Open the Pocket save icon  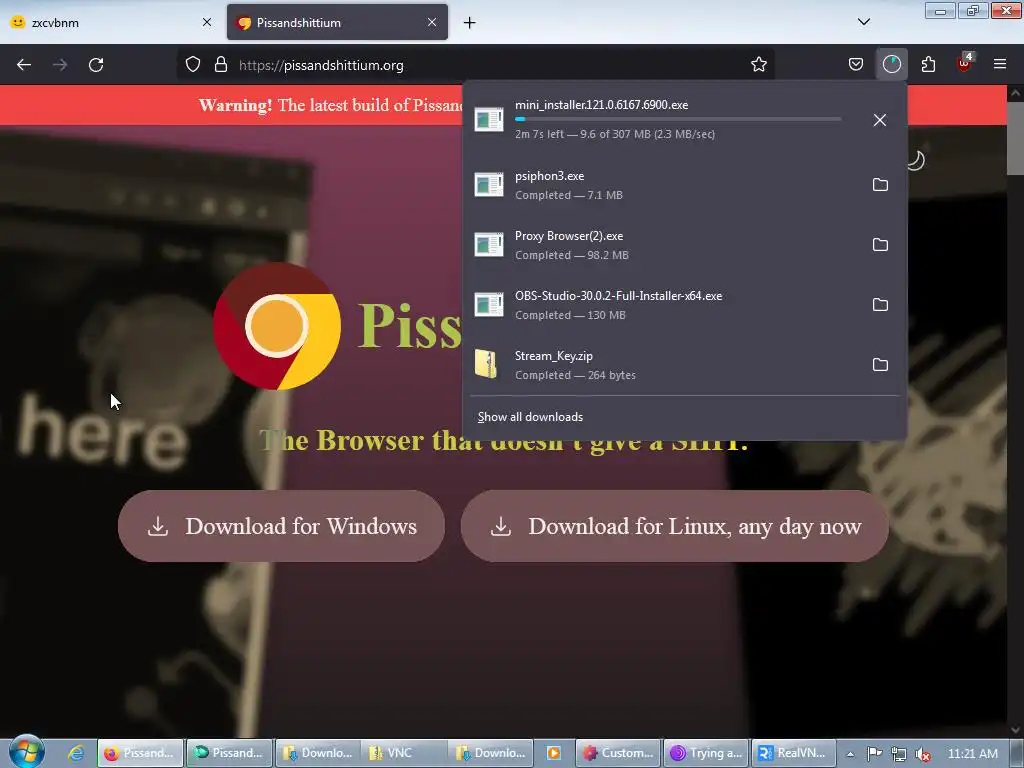click(856, 65)
